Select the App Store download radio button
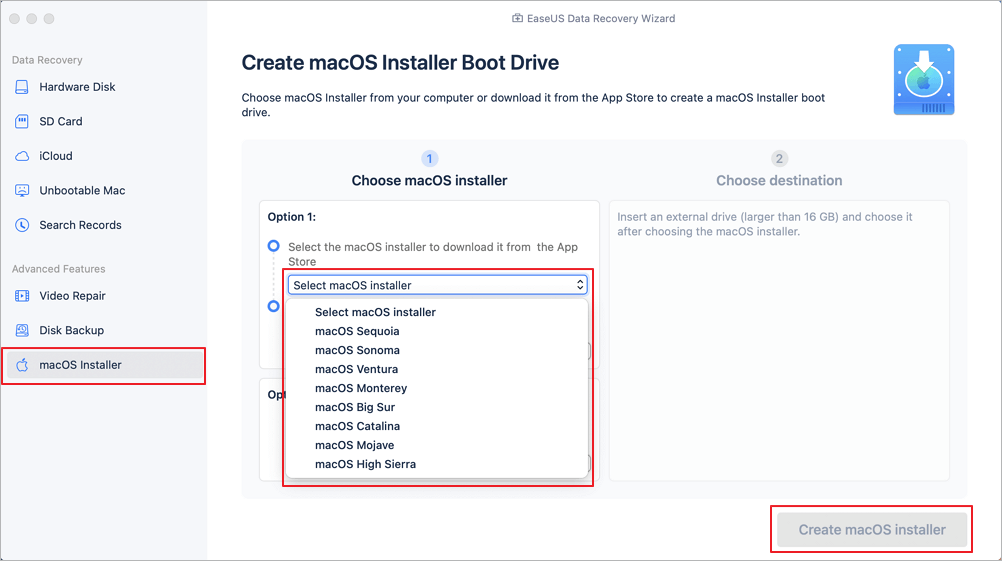1002x561 pixels. (273, 246)
